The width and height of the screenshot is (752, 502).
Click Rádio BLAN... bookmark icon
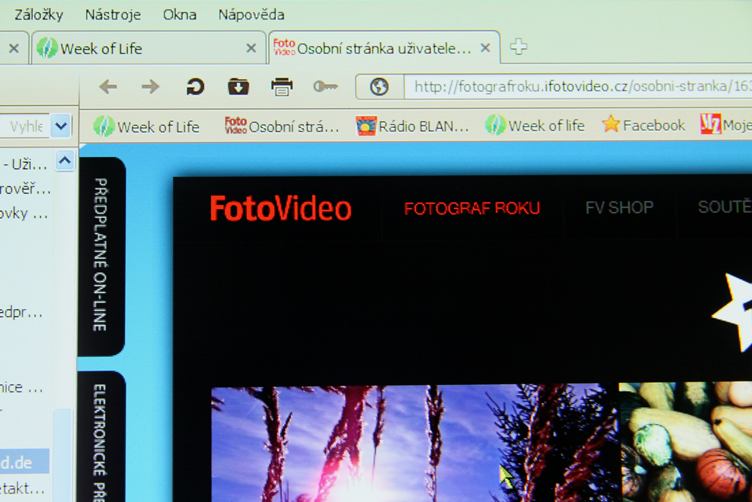[366, 126]
